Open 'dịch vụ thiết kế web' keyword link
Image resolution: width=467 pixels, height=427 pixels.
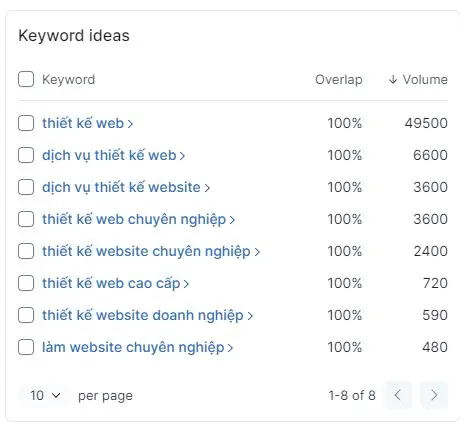pos(113,155)
